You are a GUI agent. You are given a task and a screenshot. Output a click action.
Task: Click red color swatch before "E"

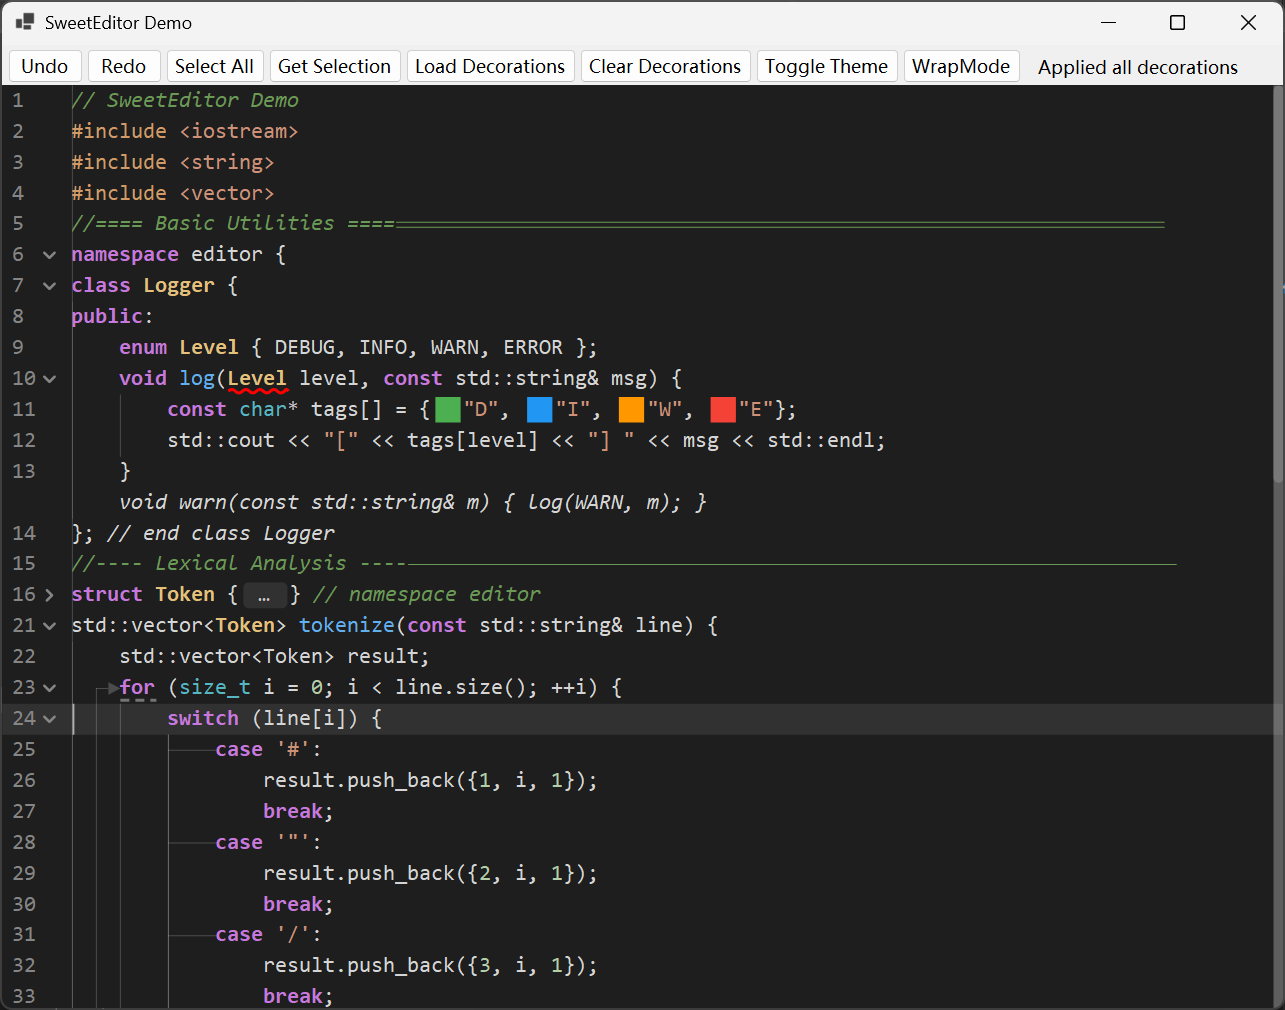(723, 409)
